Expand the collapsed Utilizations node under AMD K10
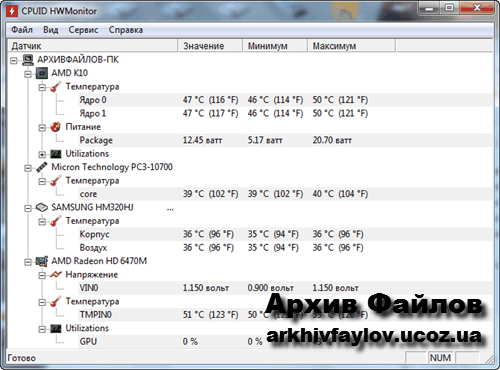Viewport: 500px width, 370px height. 42,154
